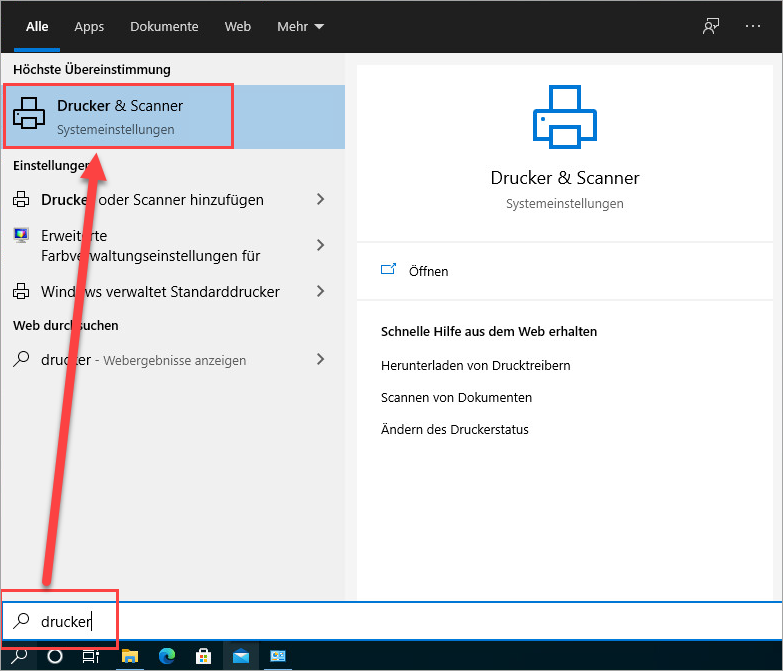Switch to the Apps tab
783x671 pixels.
click(x=89, y=26)
